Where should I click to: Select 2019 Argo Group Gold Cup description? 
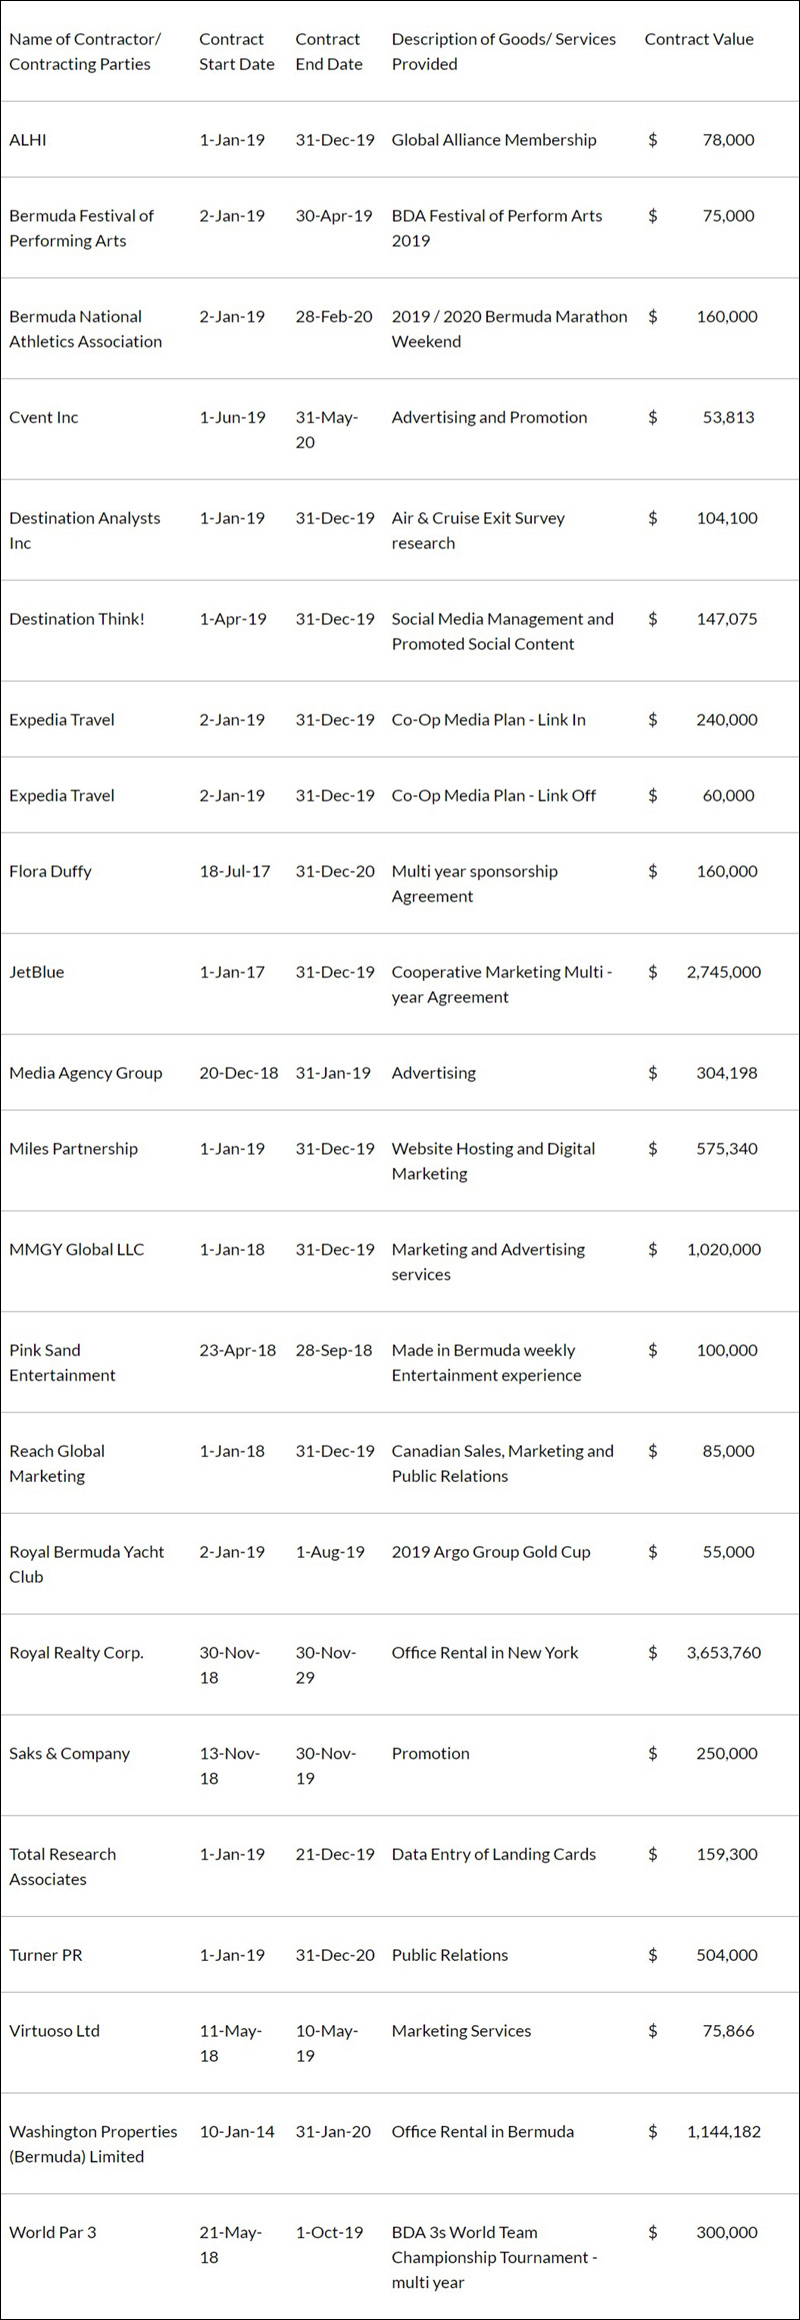(491, 1552)
